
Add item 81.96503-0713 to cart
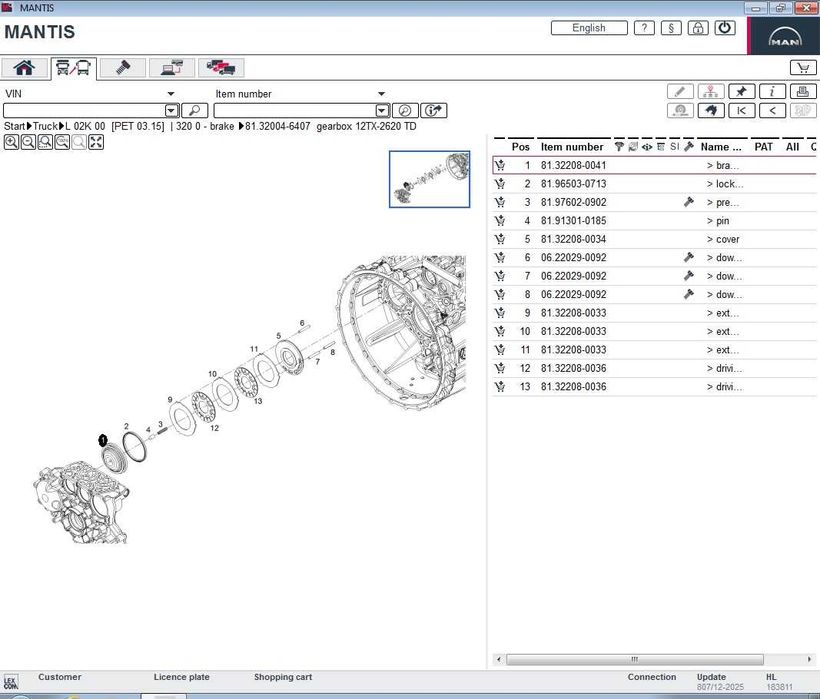tap(500, 184)
